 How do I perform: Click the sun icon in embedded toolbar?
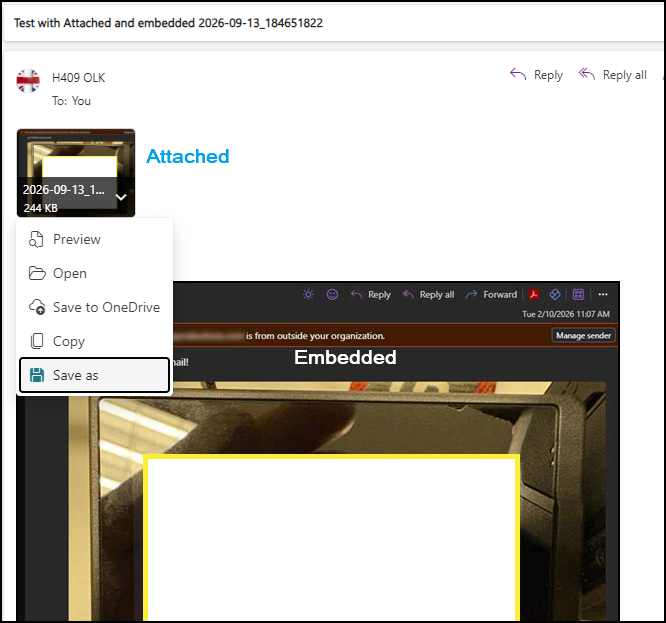pyautogui.click(x=308, y=294)
